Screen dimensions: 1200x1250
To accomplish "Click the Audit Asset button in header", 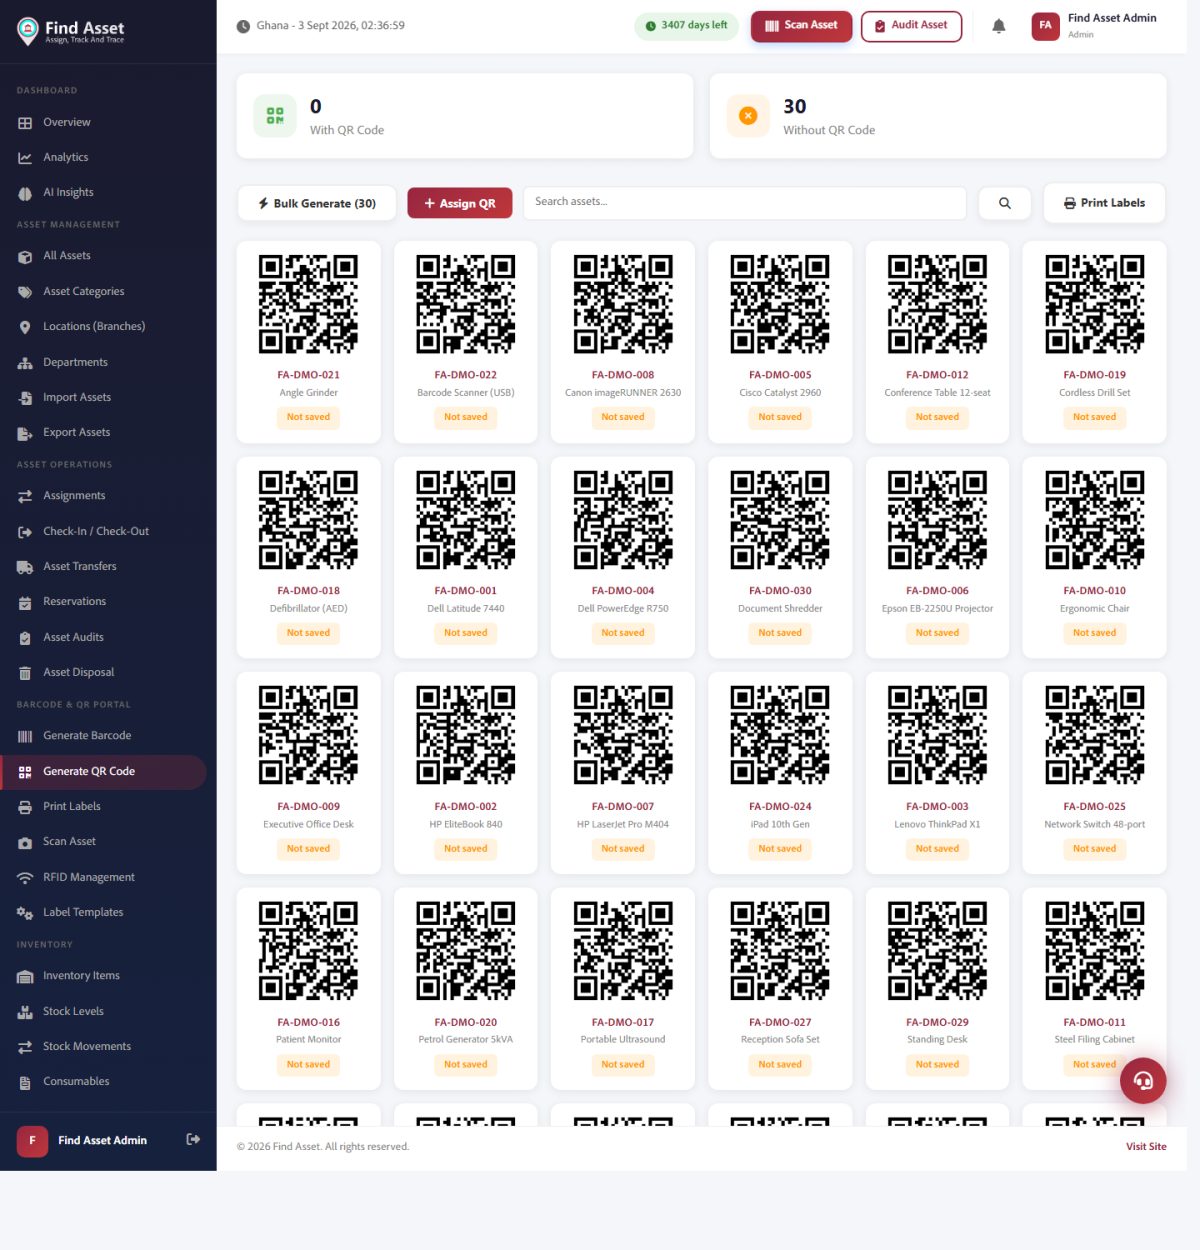I will tap(911, 26).
